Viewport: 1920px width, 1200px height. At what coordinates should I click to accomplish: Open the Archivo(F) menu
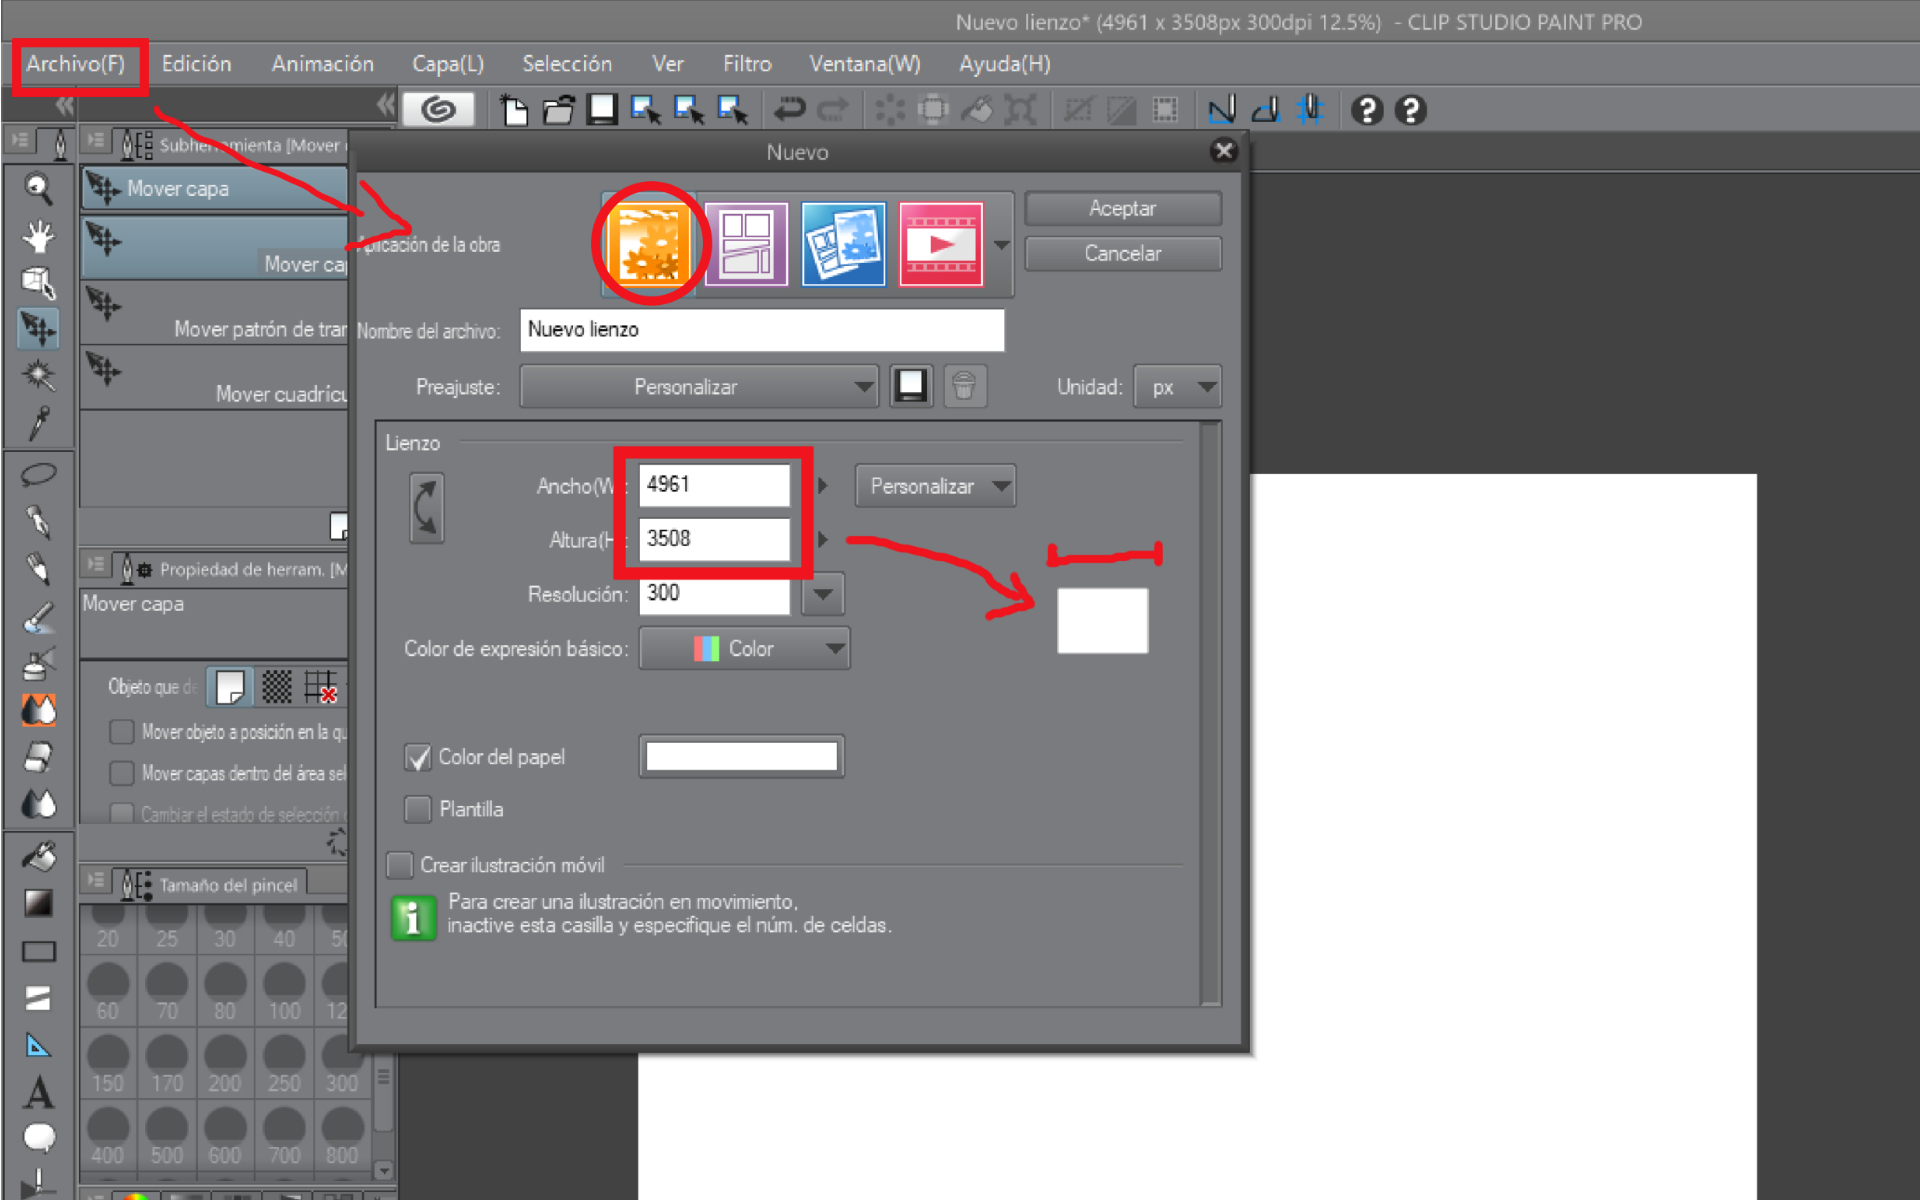(76, 64)
